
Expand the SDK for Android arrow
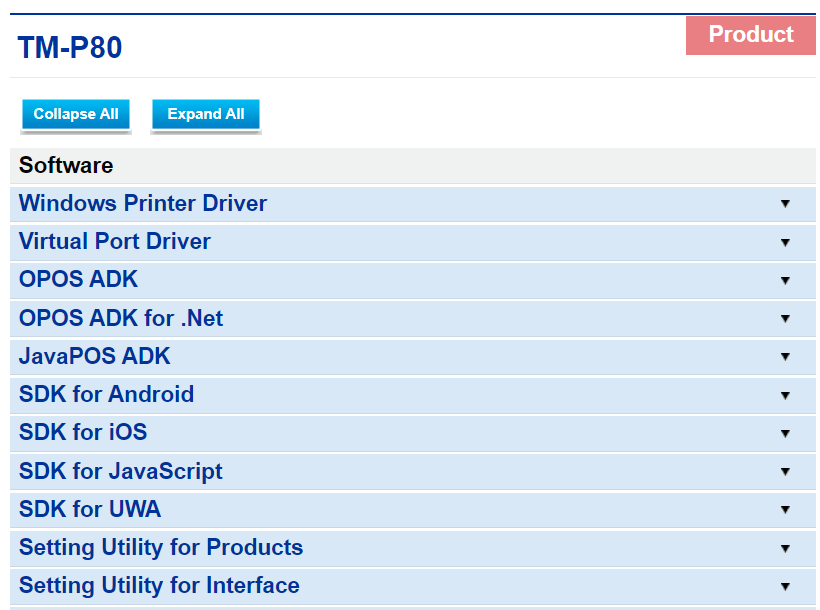pyautogui.click(x=785, y=396)
